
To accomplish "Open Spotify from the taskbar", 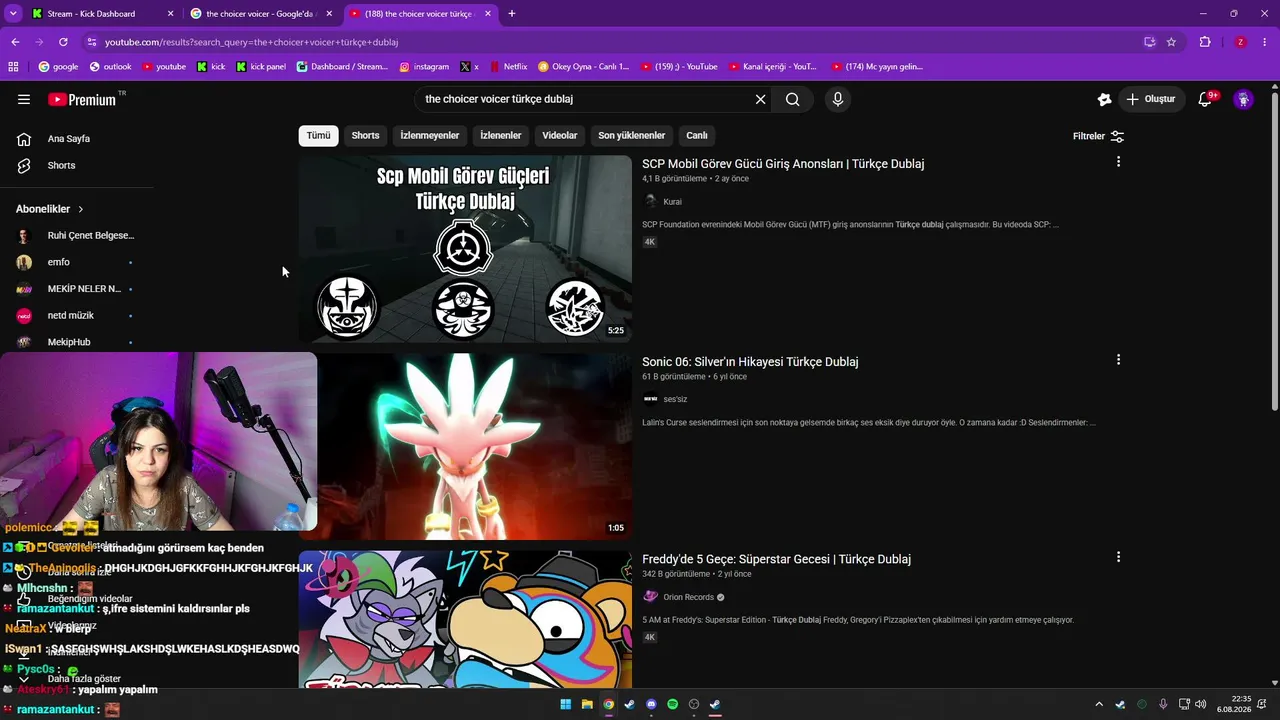I will 672,704.
